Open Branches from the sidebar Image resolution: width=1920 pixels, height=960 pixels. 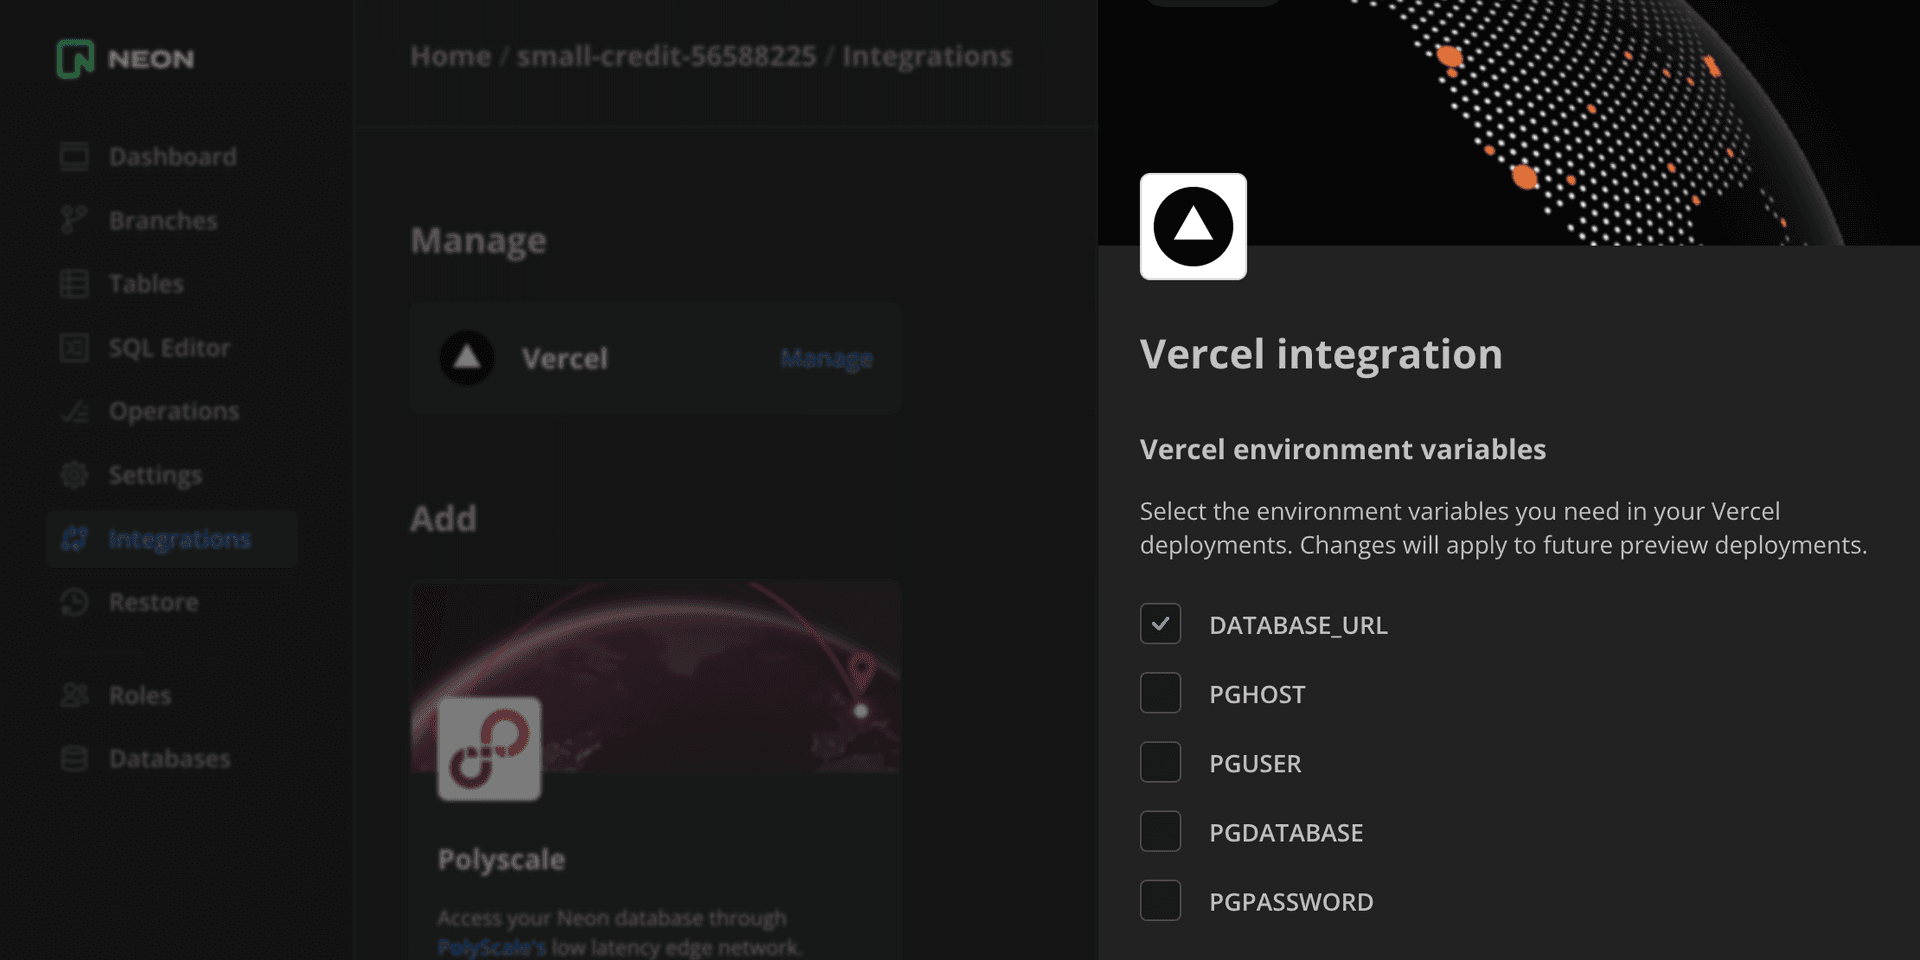click(x=172, y=220)
